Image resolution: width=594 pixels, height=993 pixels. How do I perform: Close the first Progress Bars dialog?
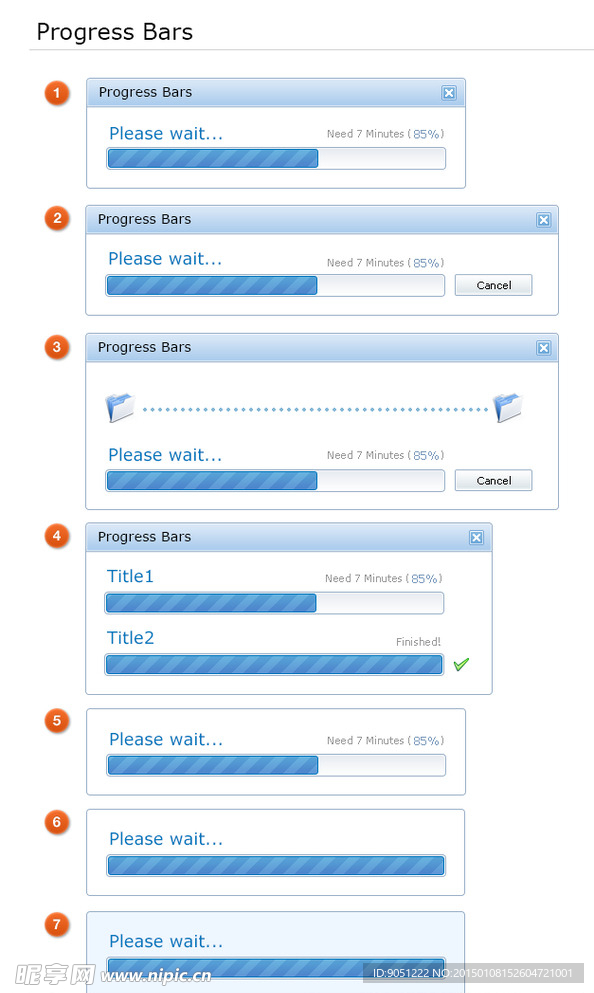(449, 93)
